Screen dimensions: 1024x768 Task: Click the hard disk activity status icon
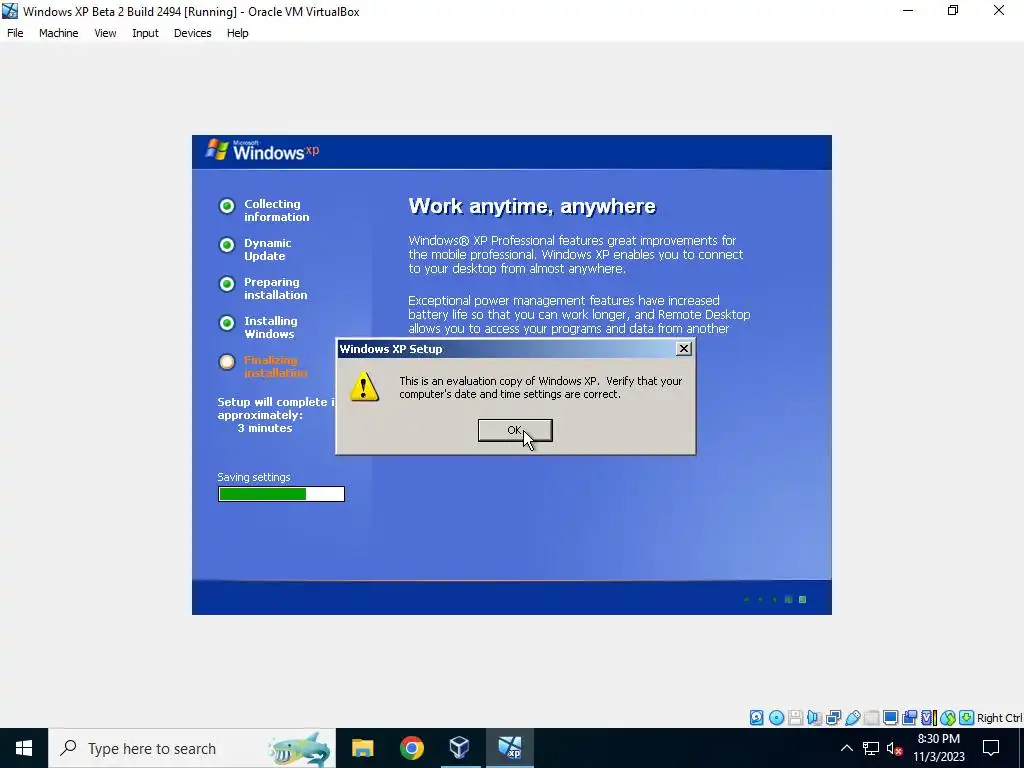(756, 718)
